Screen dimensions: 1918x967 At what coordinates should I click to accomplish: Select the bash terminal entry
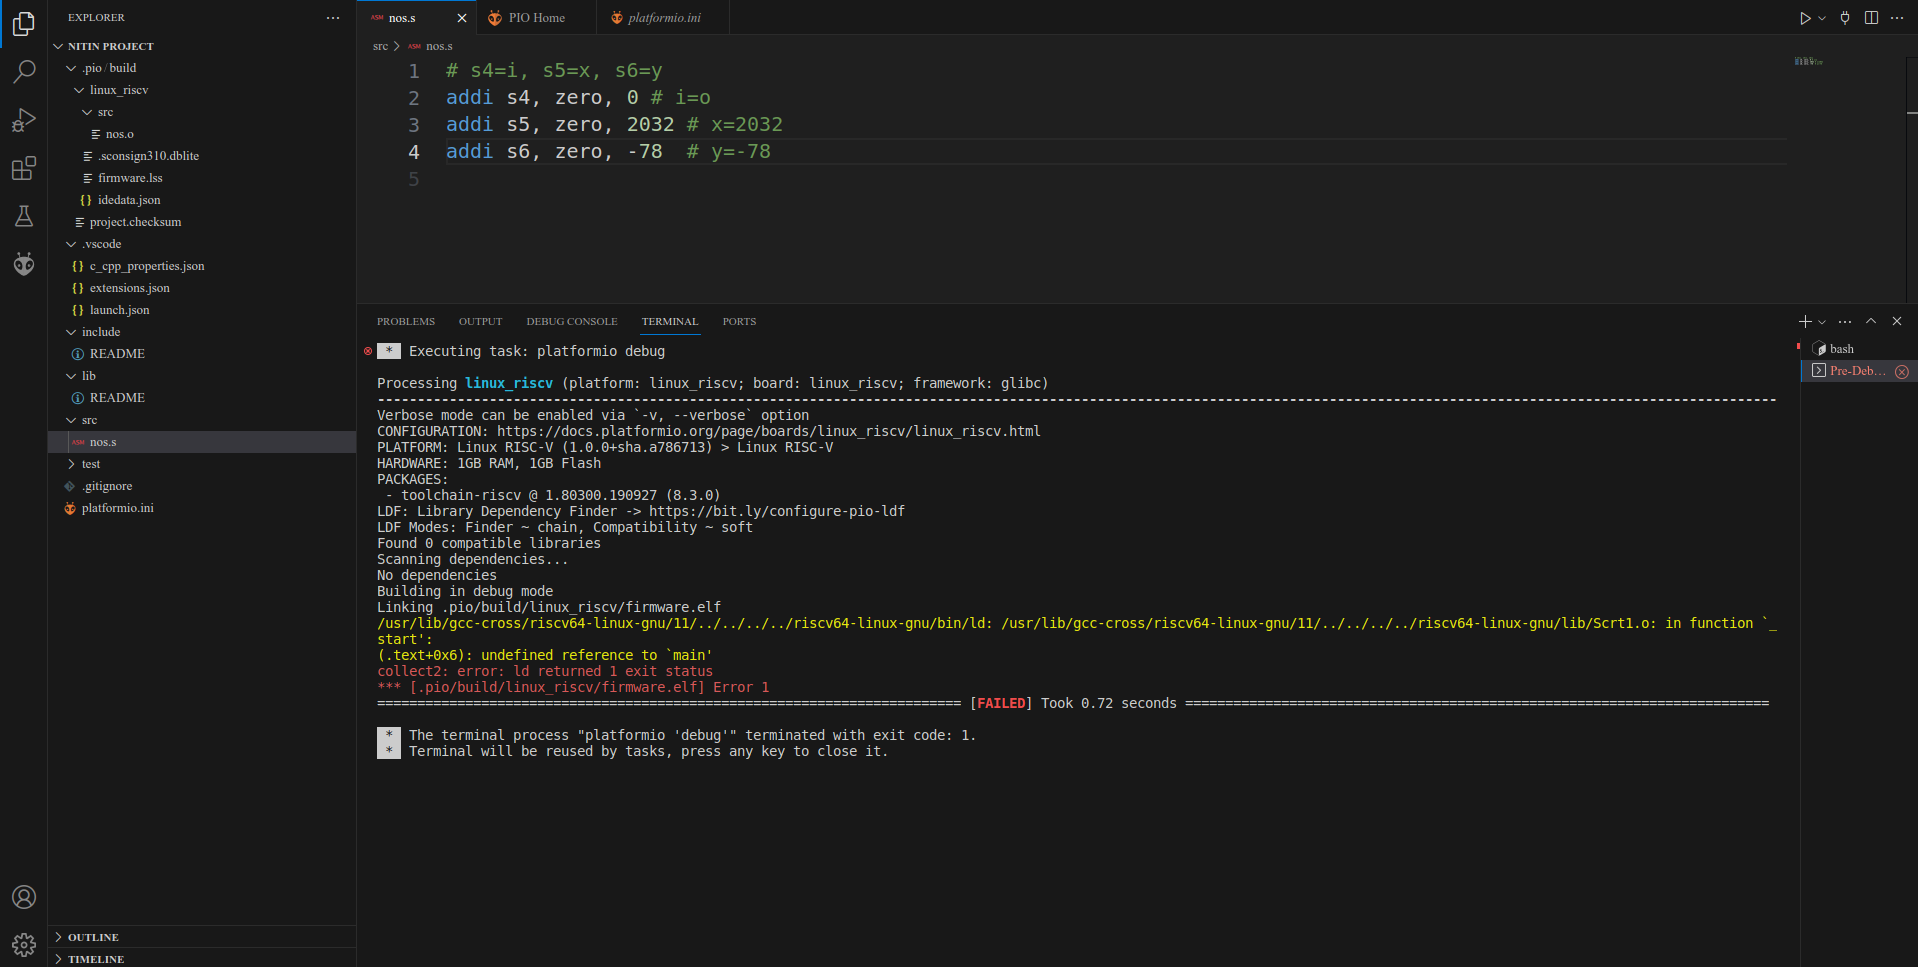coord(1859,349)
